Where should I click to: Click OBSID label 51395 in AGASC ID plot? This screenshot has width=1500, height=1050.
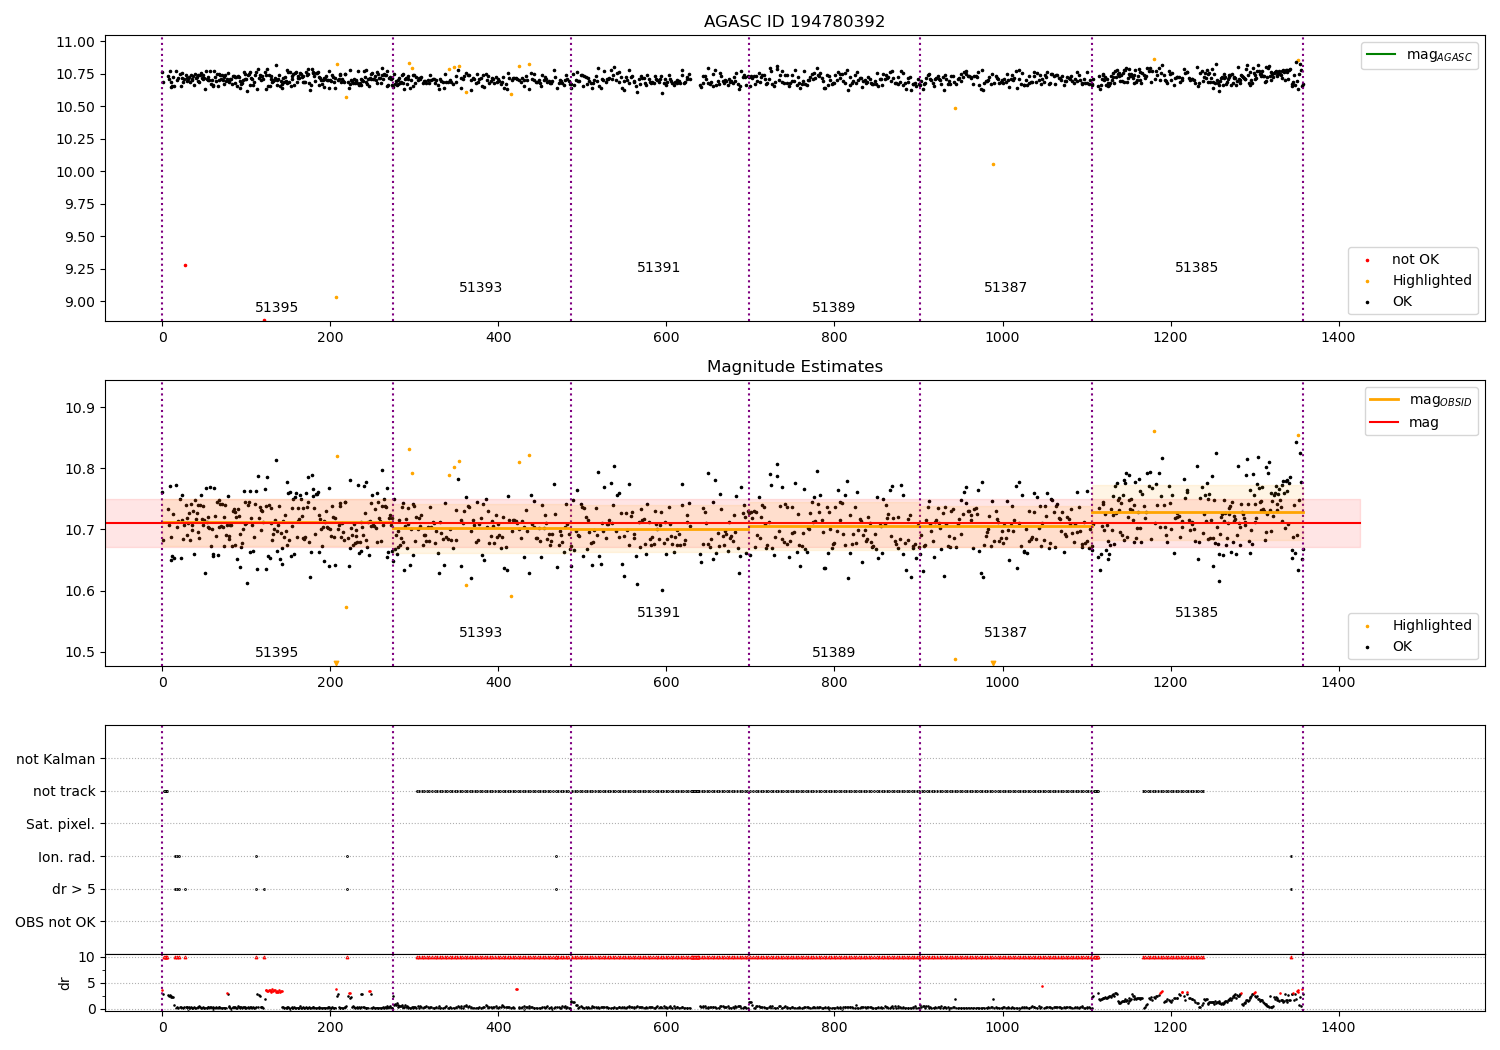click(276, 308)
